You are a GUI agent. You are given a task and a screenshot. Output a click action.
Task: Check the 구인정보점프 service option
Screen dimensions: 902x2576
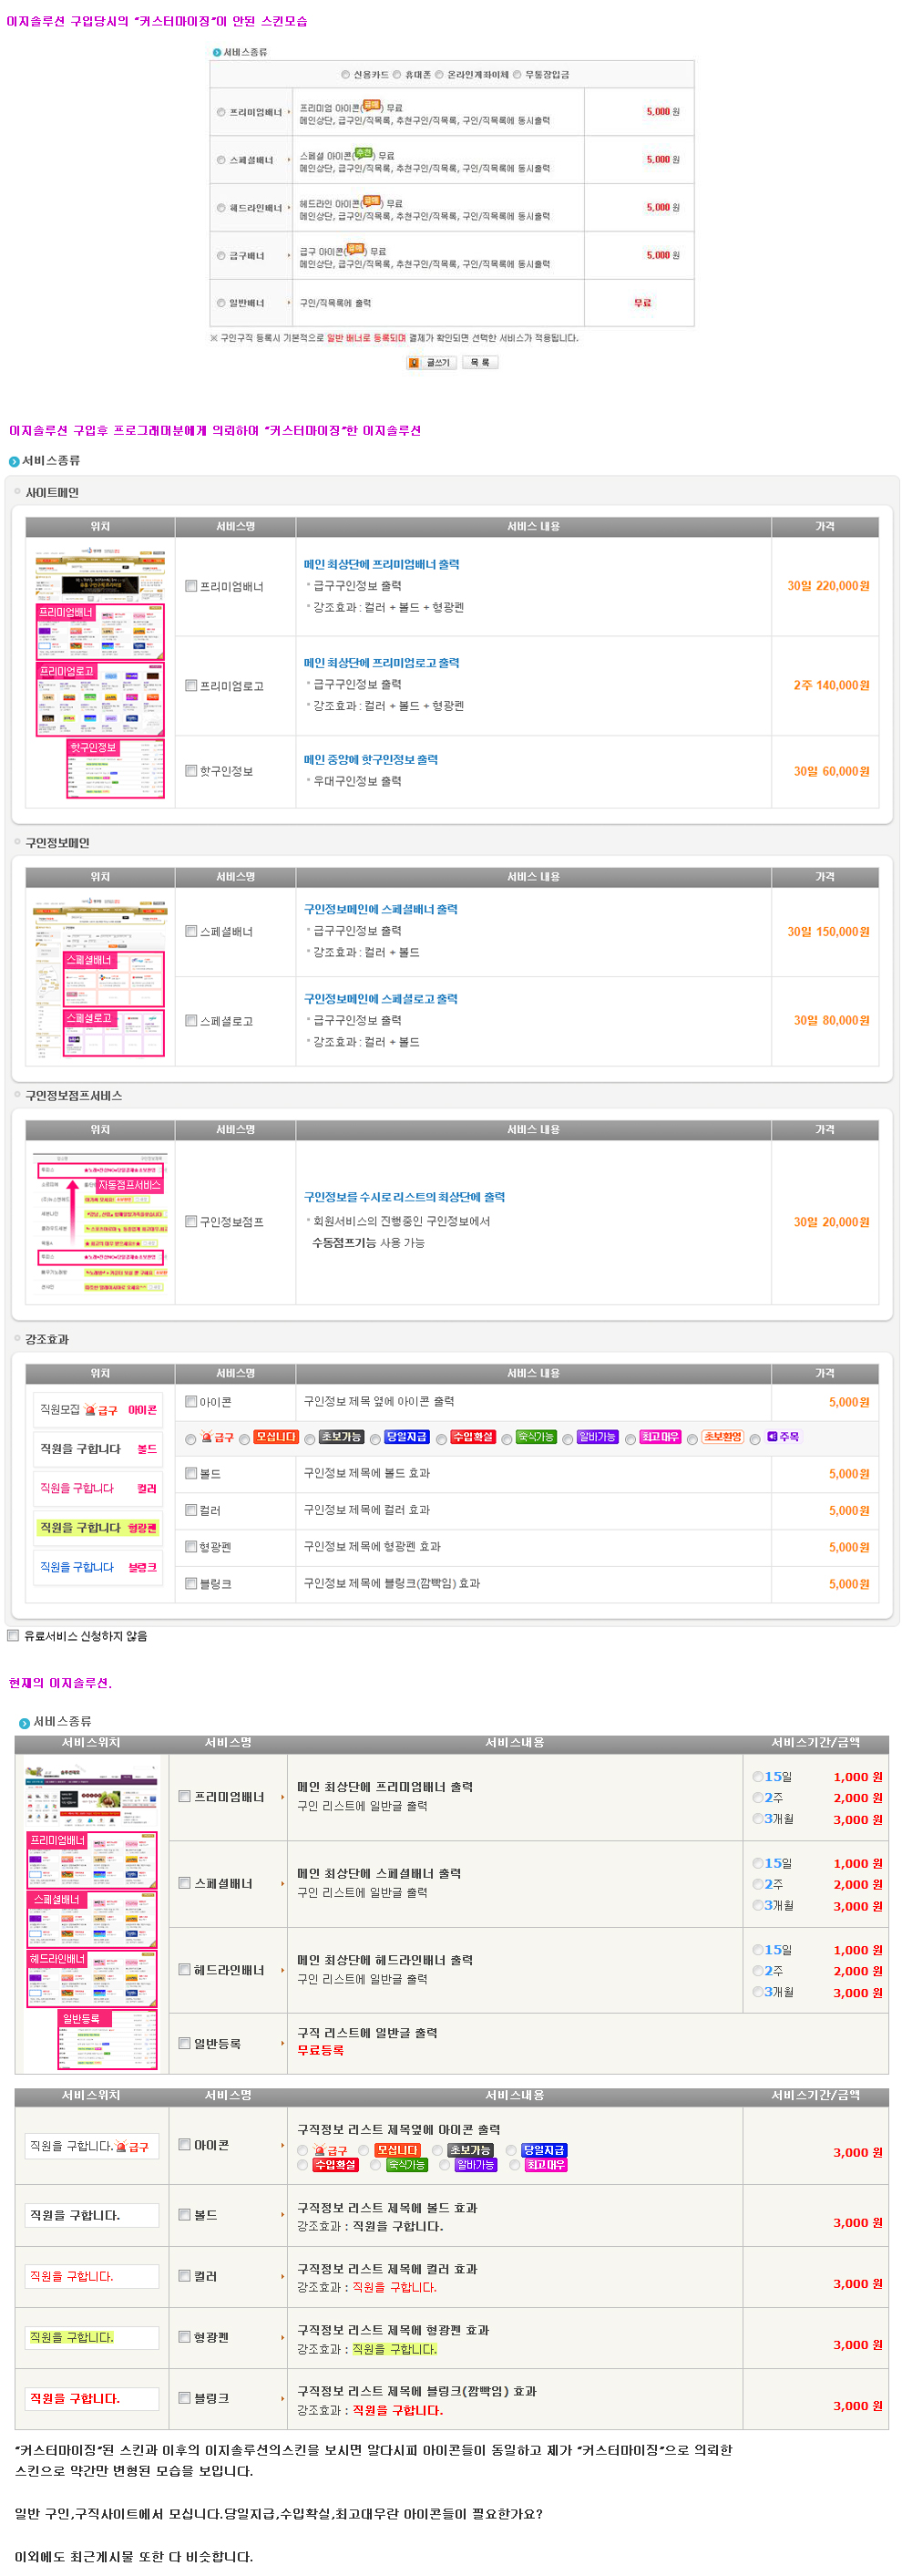tap(191, 1222)
